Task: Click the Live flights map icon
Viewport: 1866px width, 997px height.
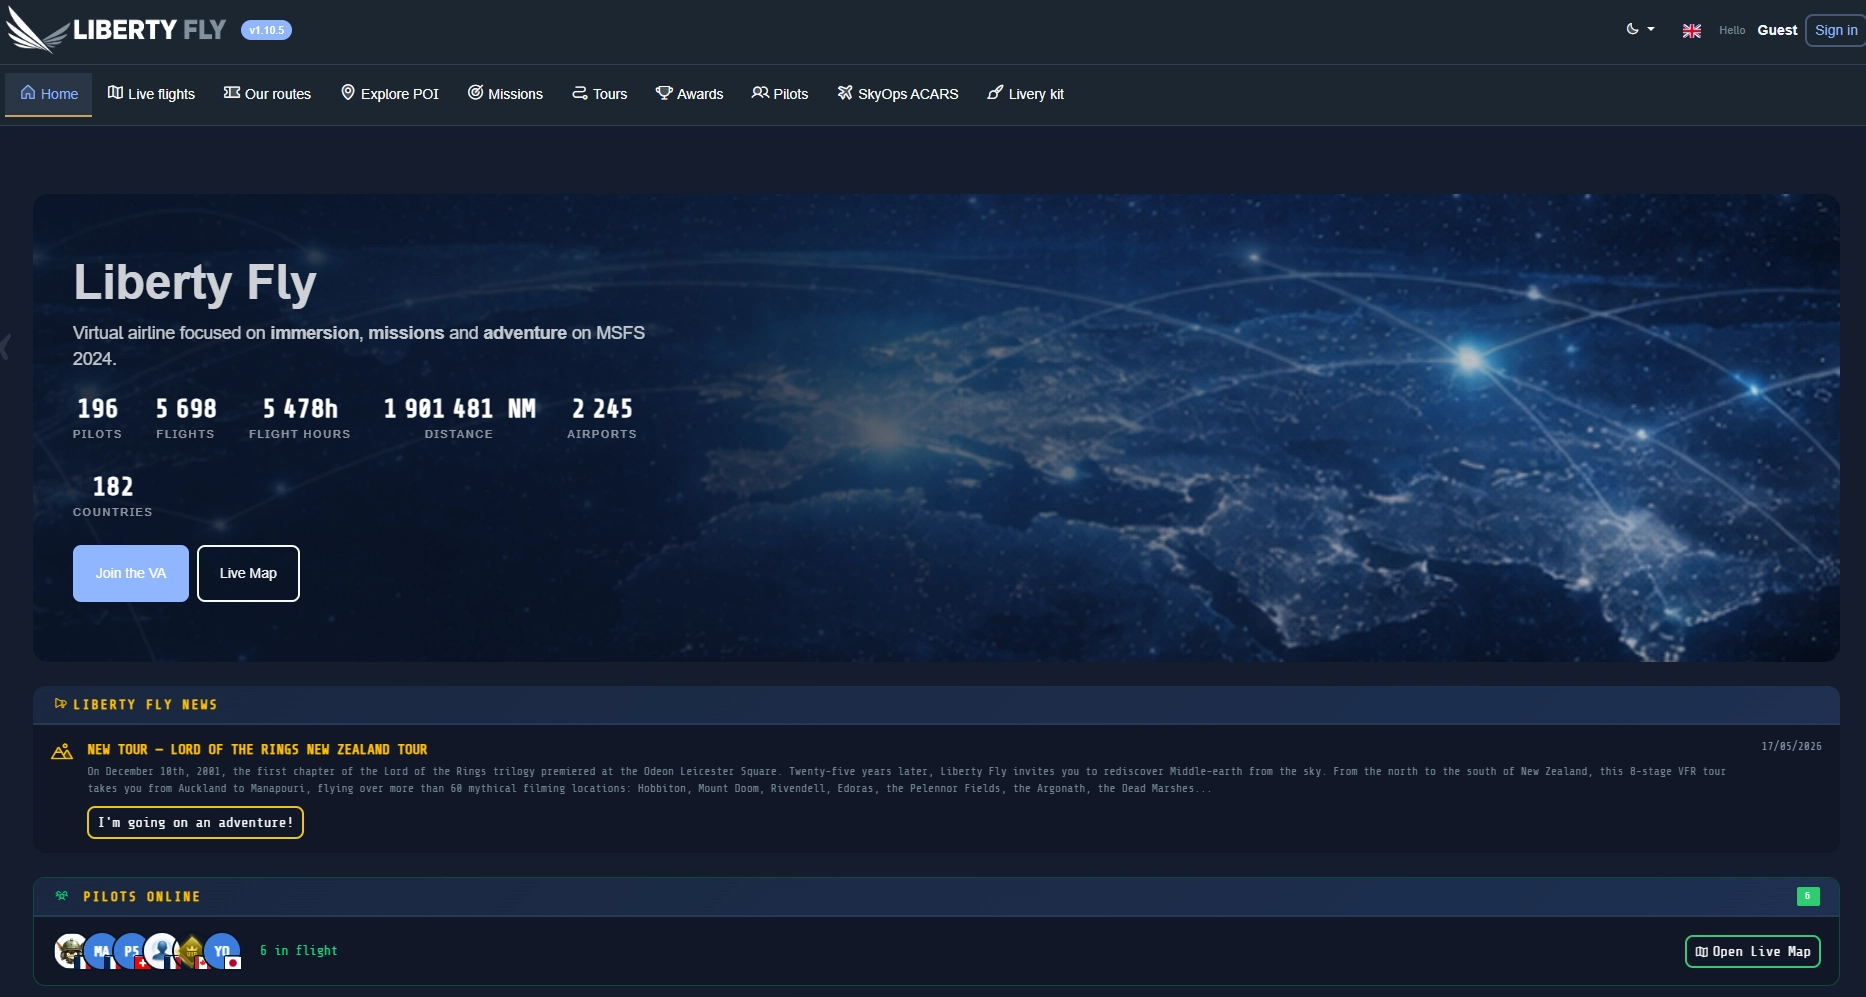Action: 116,93
